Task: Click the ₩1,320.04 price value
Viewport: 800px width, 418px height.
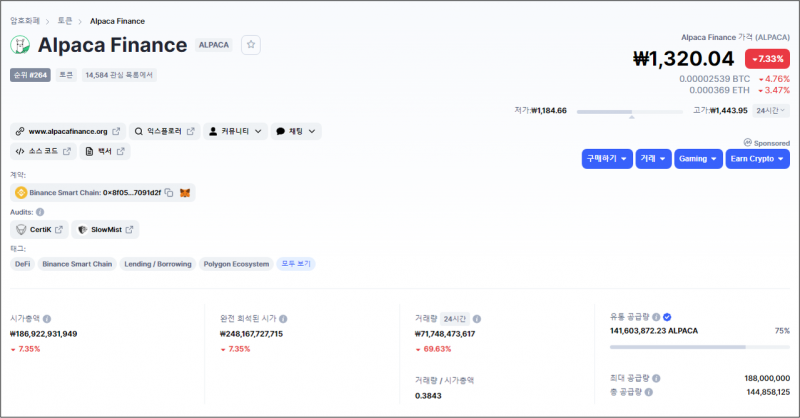Action: (x=684, y=59)
